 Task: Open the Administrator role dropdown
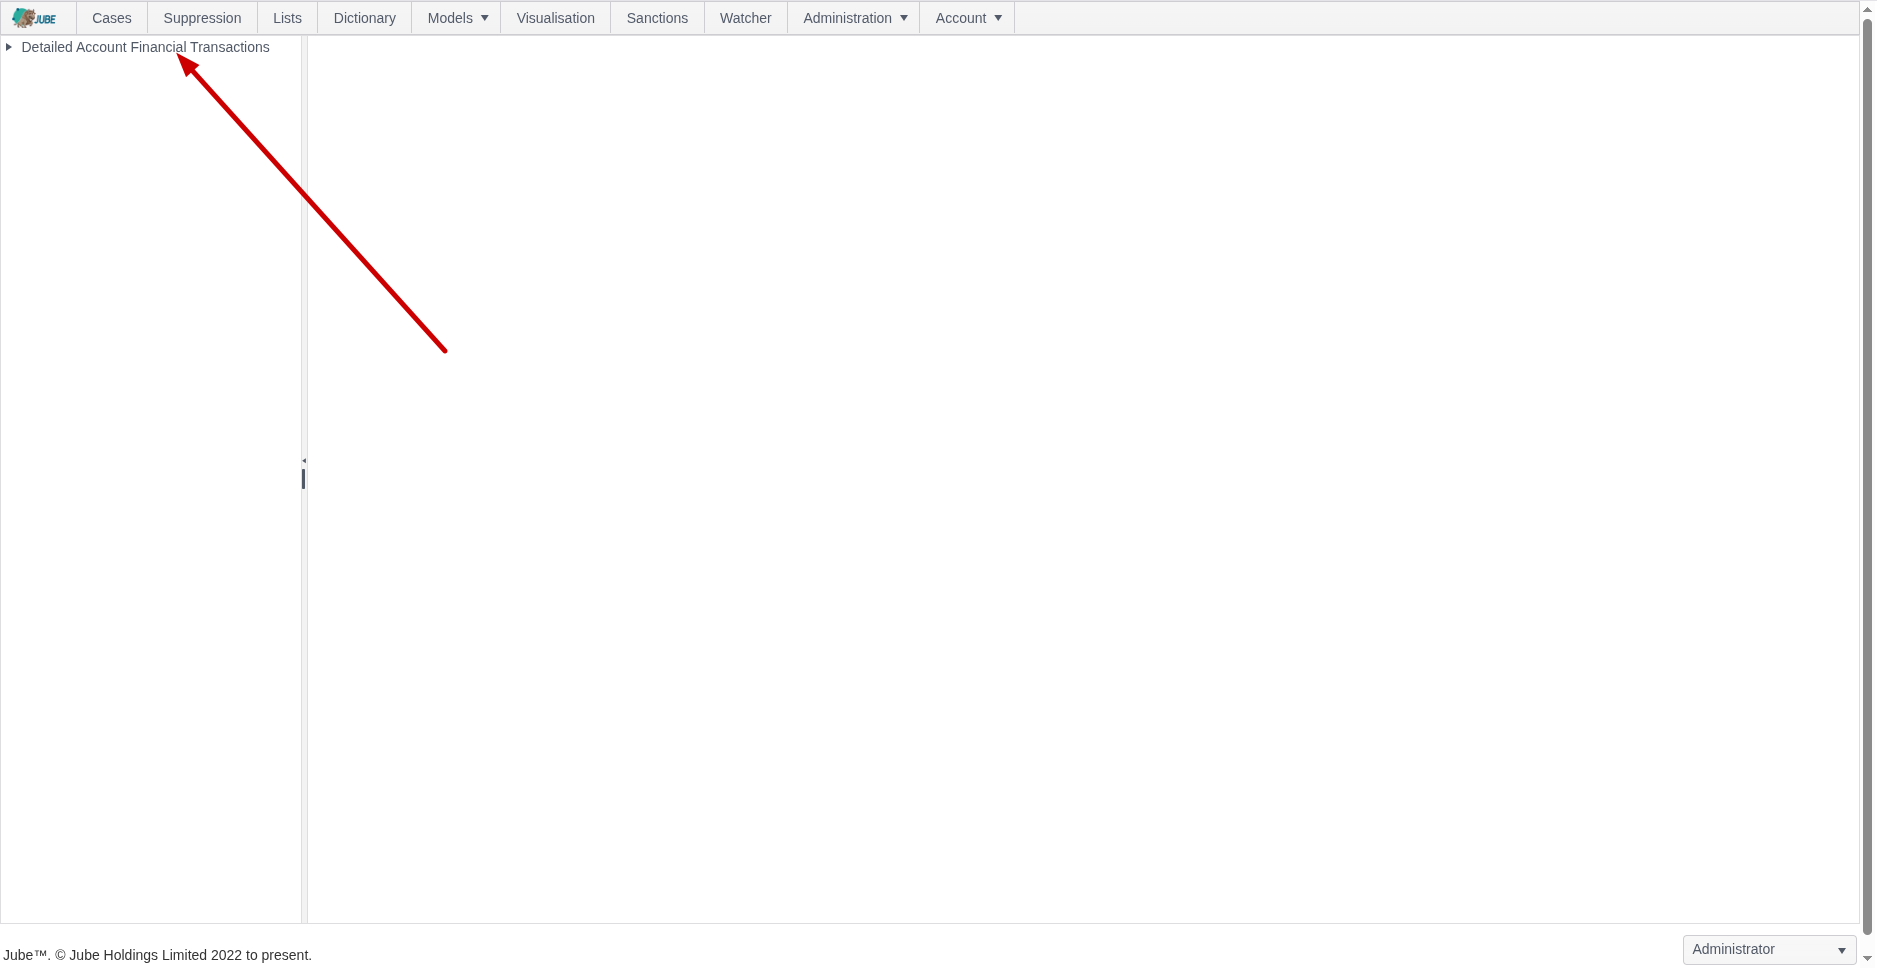click(x=1769, y=949)
